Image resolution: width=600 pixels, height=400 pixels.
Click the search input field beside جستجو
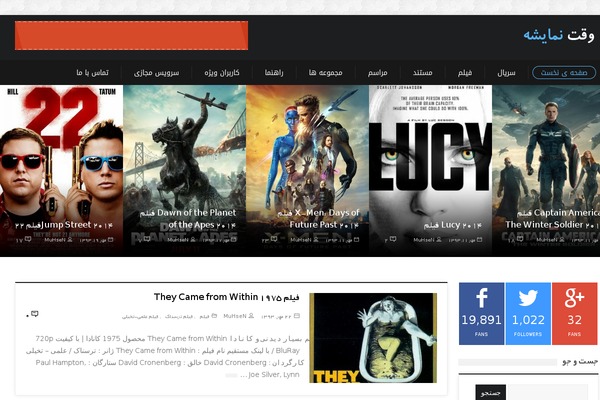pyautogui.click(x=547, y=393)
